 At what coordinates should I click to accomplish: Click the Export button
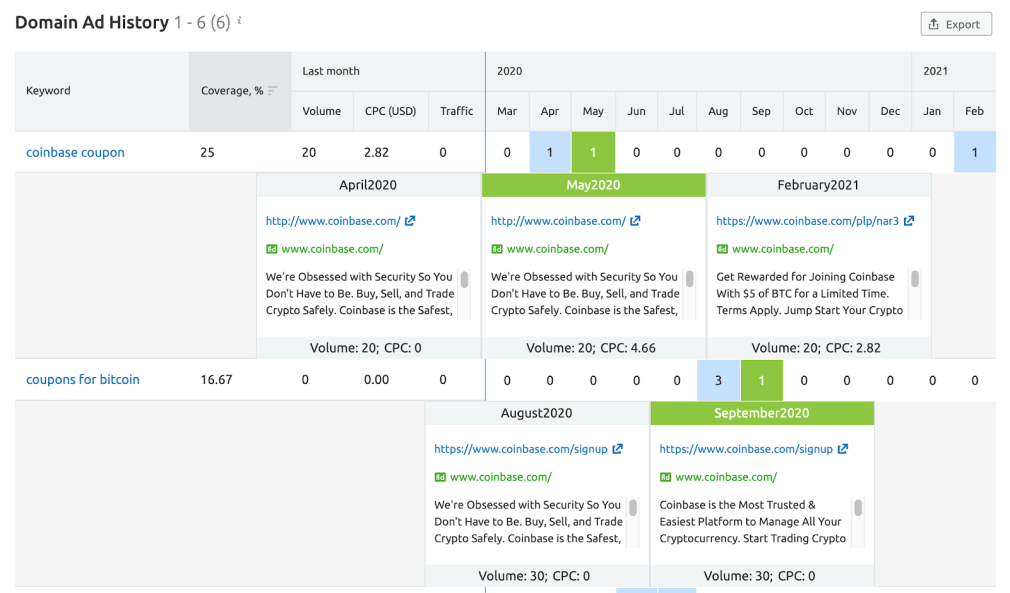click(x=955, y=24)
